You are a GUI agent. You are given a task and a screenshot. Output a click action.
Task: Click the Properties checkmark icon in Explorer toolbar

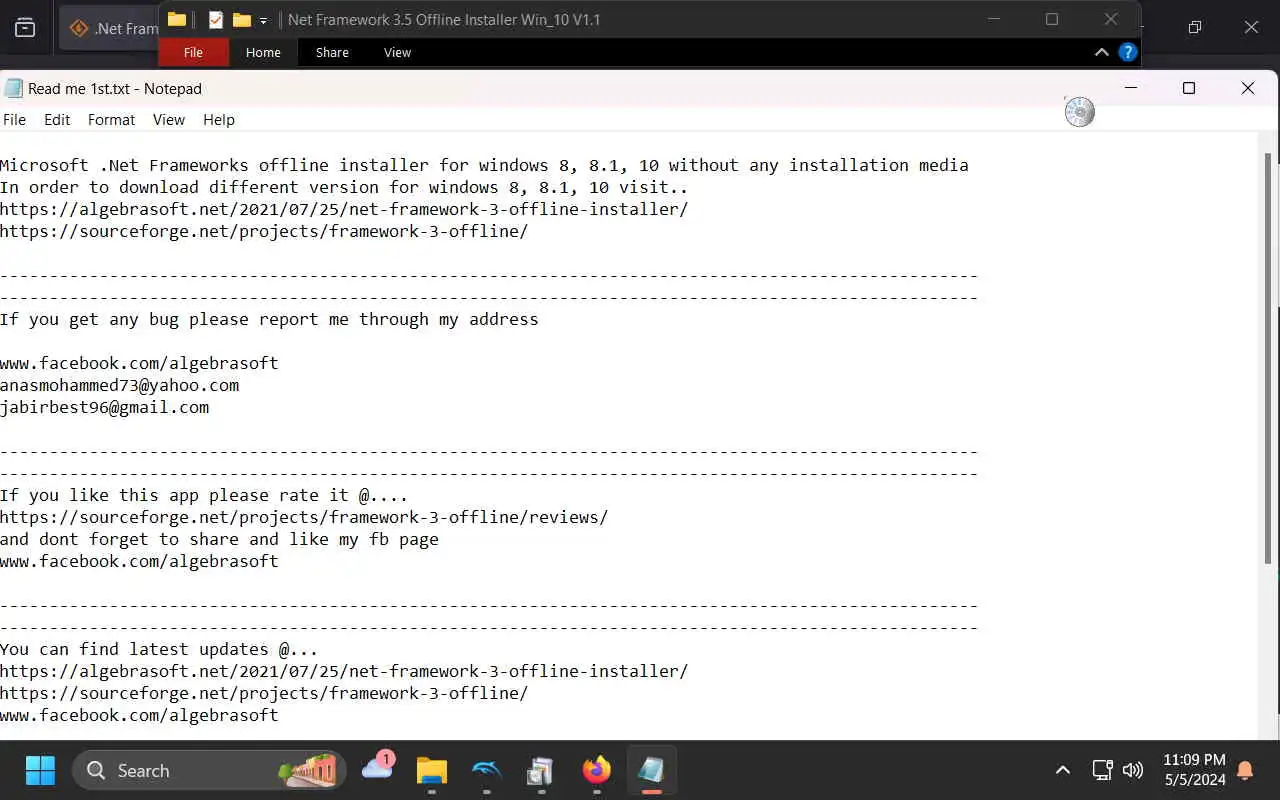[215, 19]
